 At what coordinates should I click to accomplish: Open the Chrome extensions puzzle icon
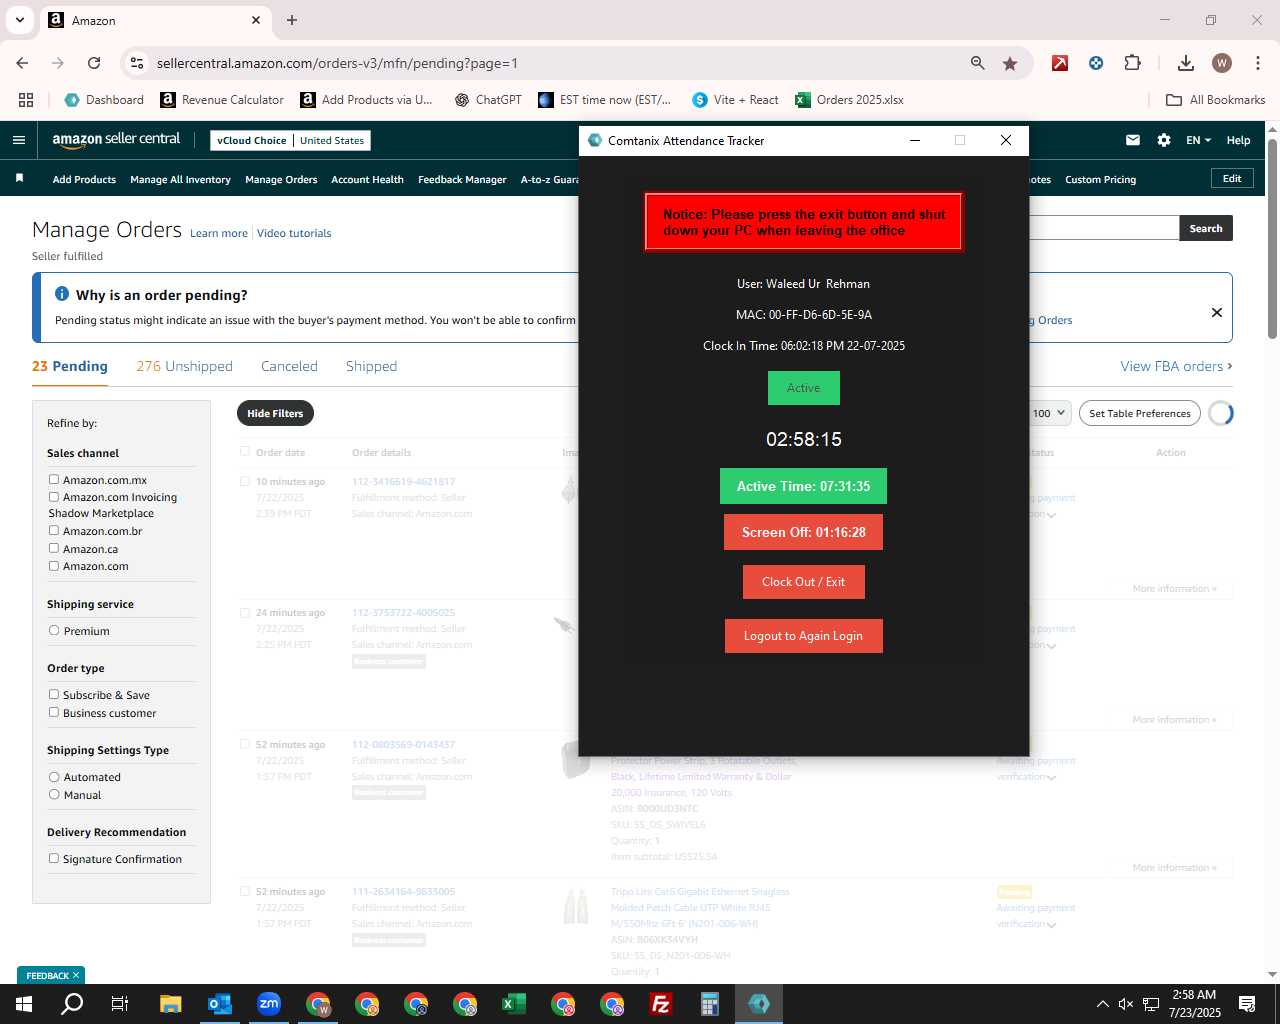point(1132,63)
